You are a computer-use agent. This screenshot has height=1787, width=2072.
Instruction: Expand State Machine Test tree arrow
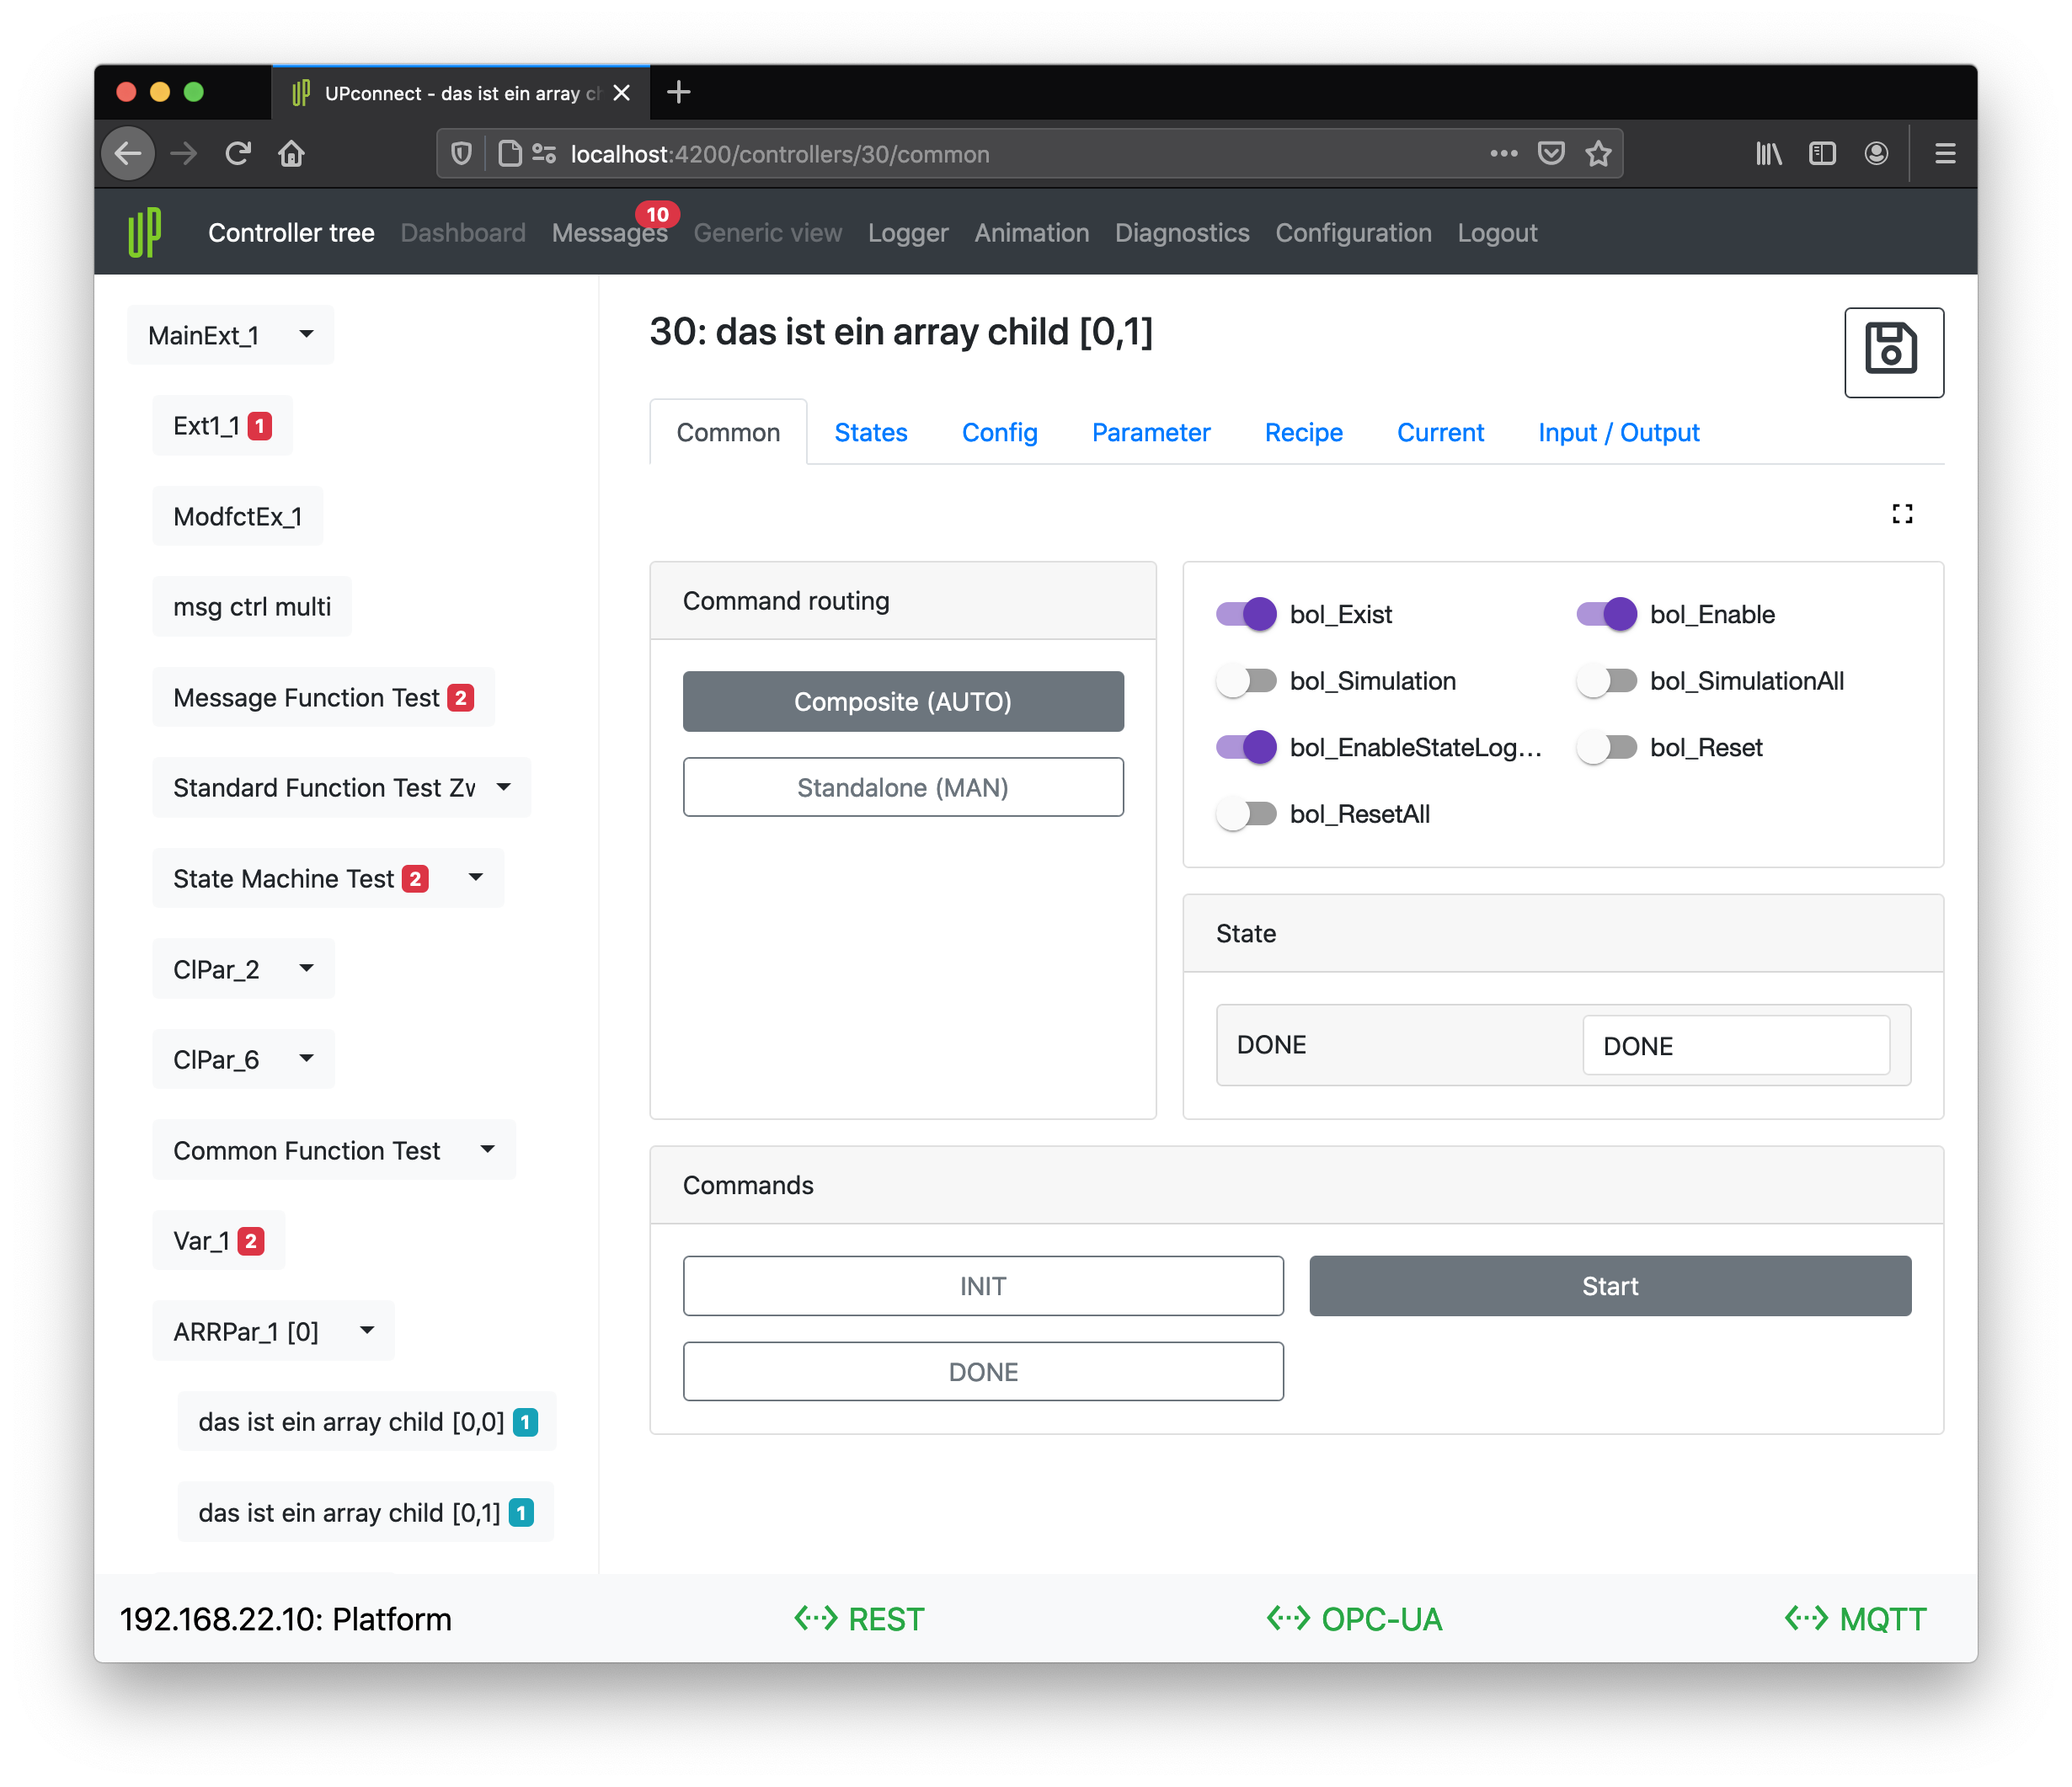[x=476, y=878]
